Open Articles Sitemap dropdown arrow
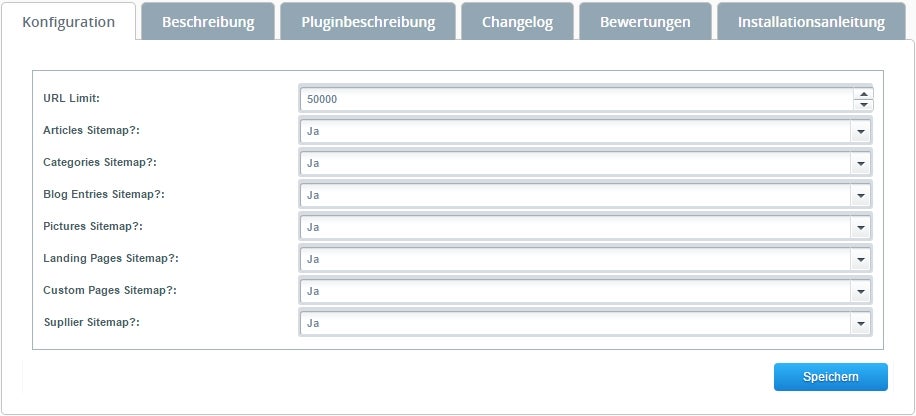This screenshot has width=916, height=416. [x=860, y=131]
